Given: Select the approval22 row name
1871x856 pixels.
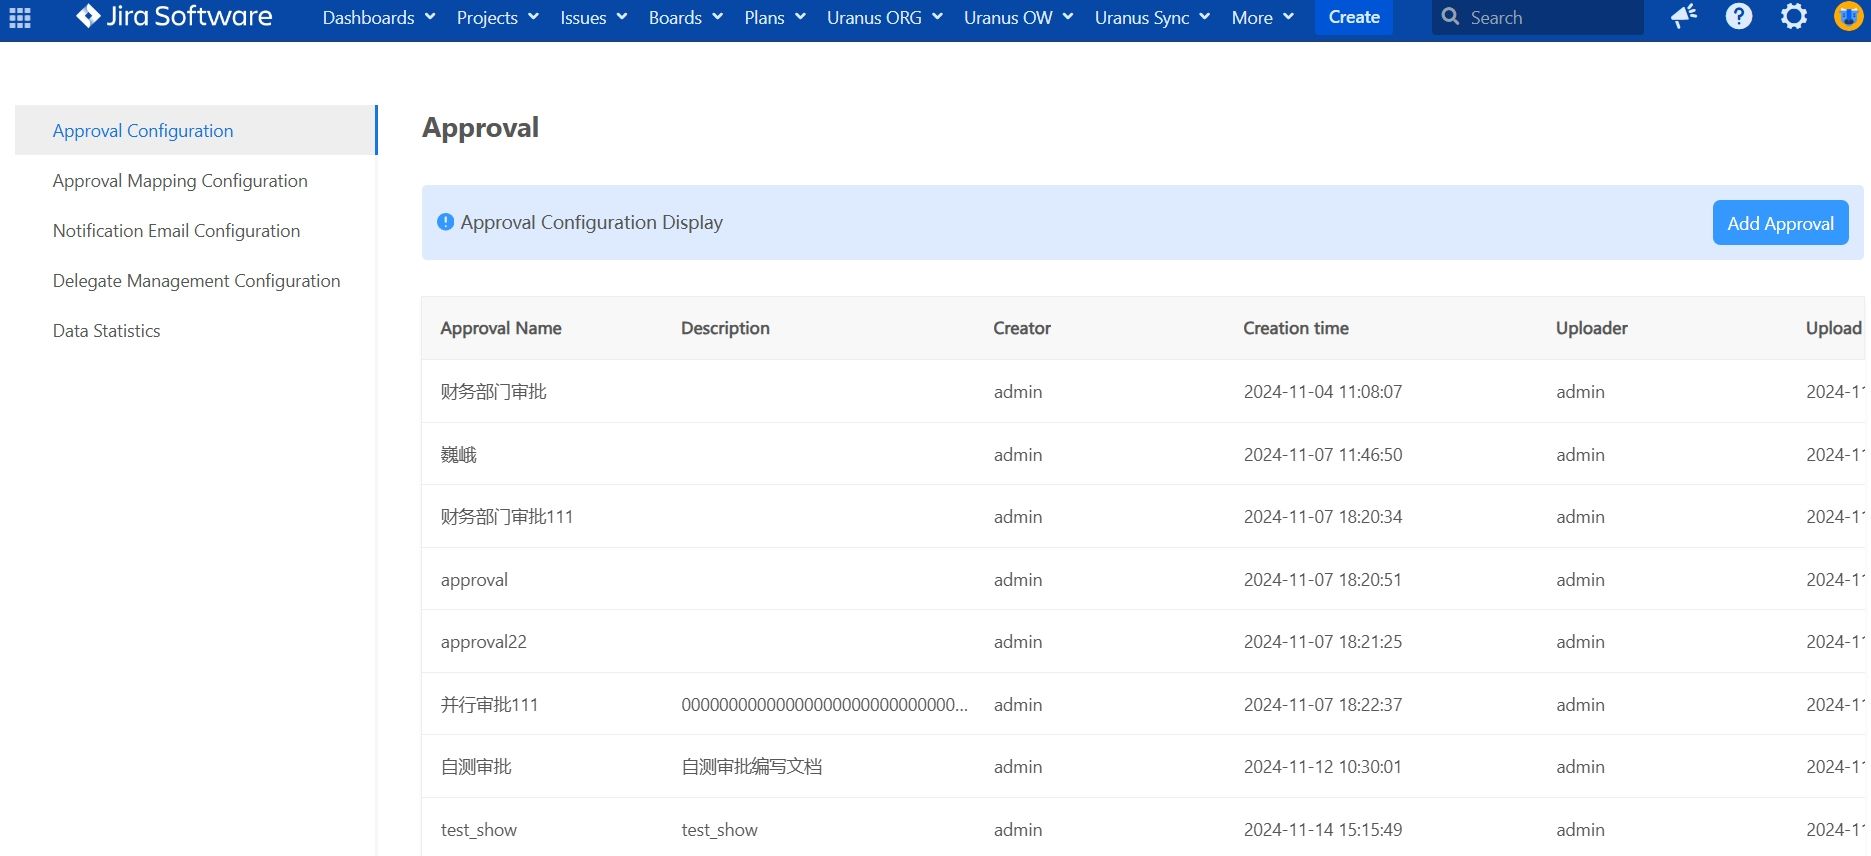Looking at the screenshot, I should tap(483, 642).
